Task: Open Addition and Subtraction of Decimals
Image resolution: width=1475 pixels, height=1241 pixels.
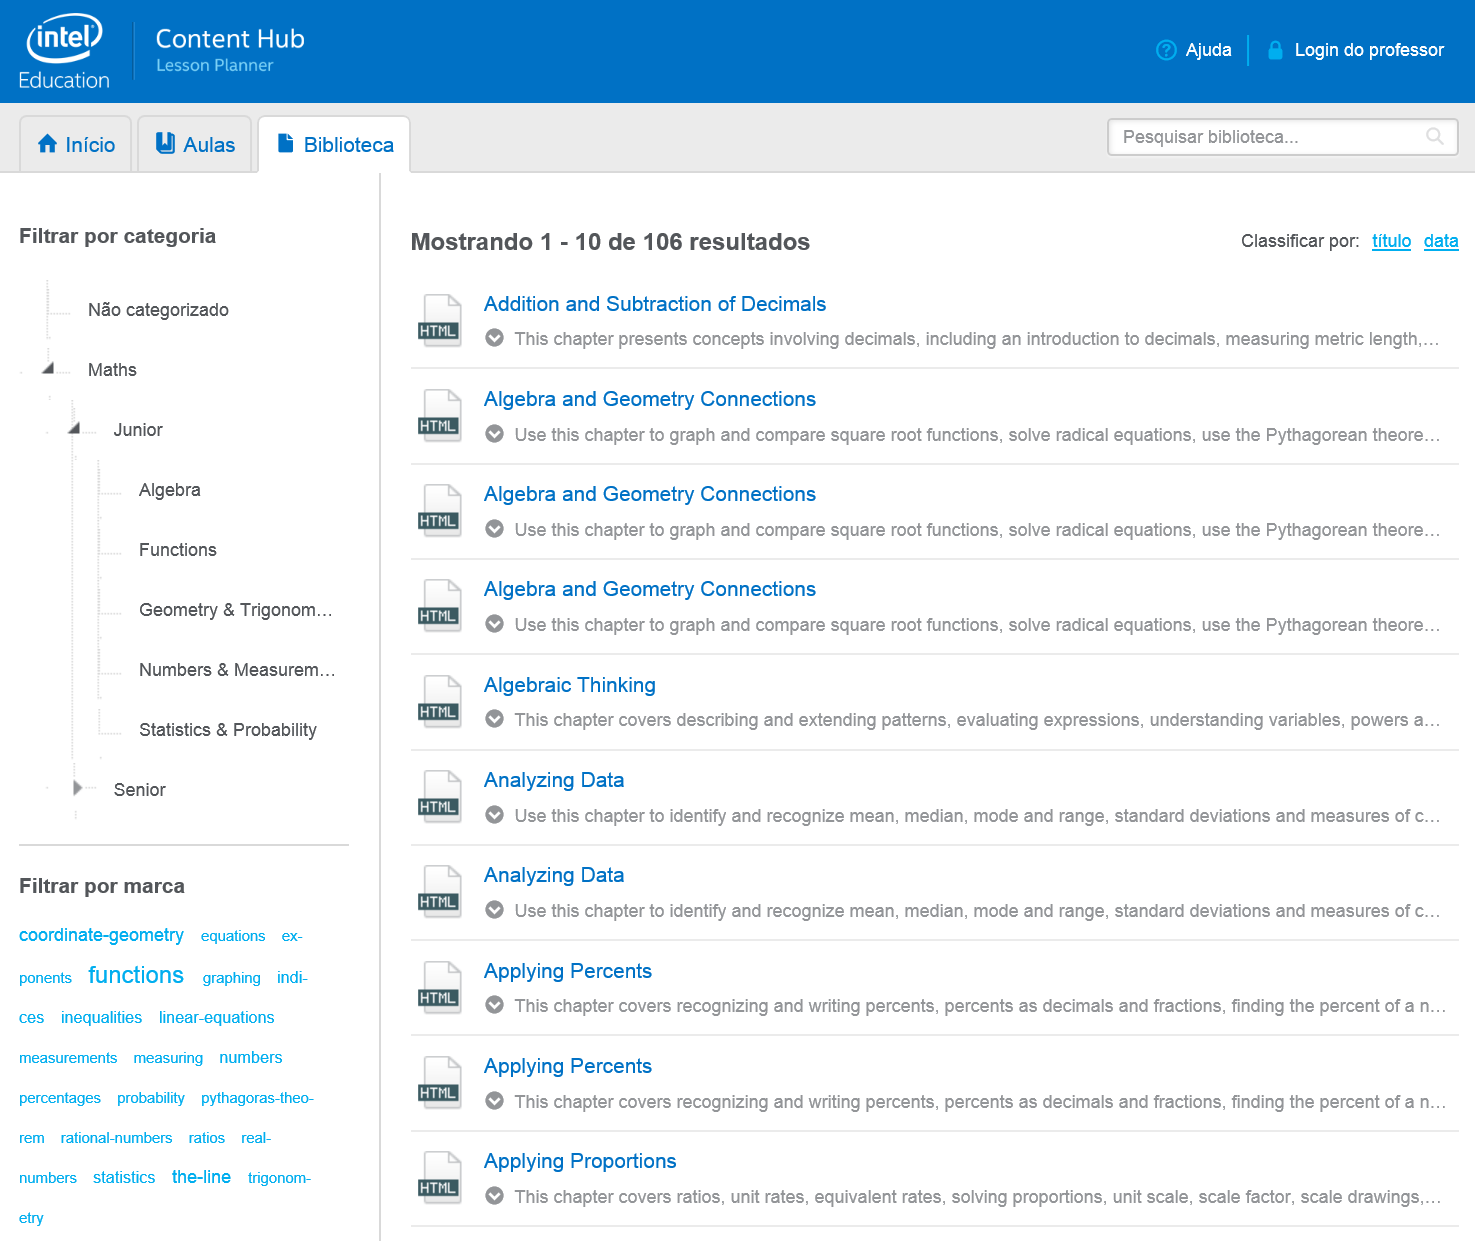Action: [x=655, y=304]
